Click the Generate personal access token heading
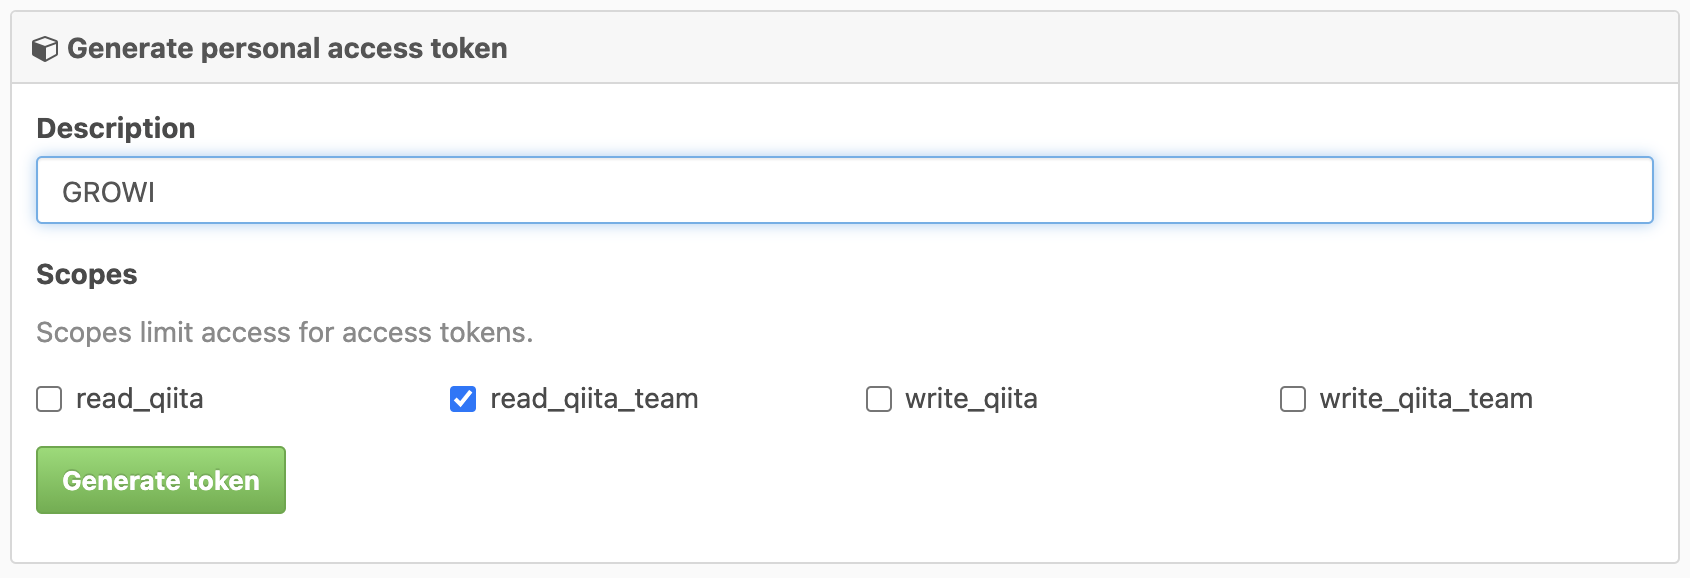This screenshot has height=578, width=1690. [287, 48]
